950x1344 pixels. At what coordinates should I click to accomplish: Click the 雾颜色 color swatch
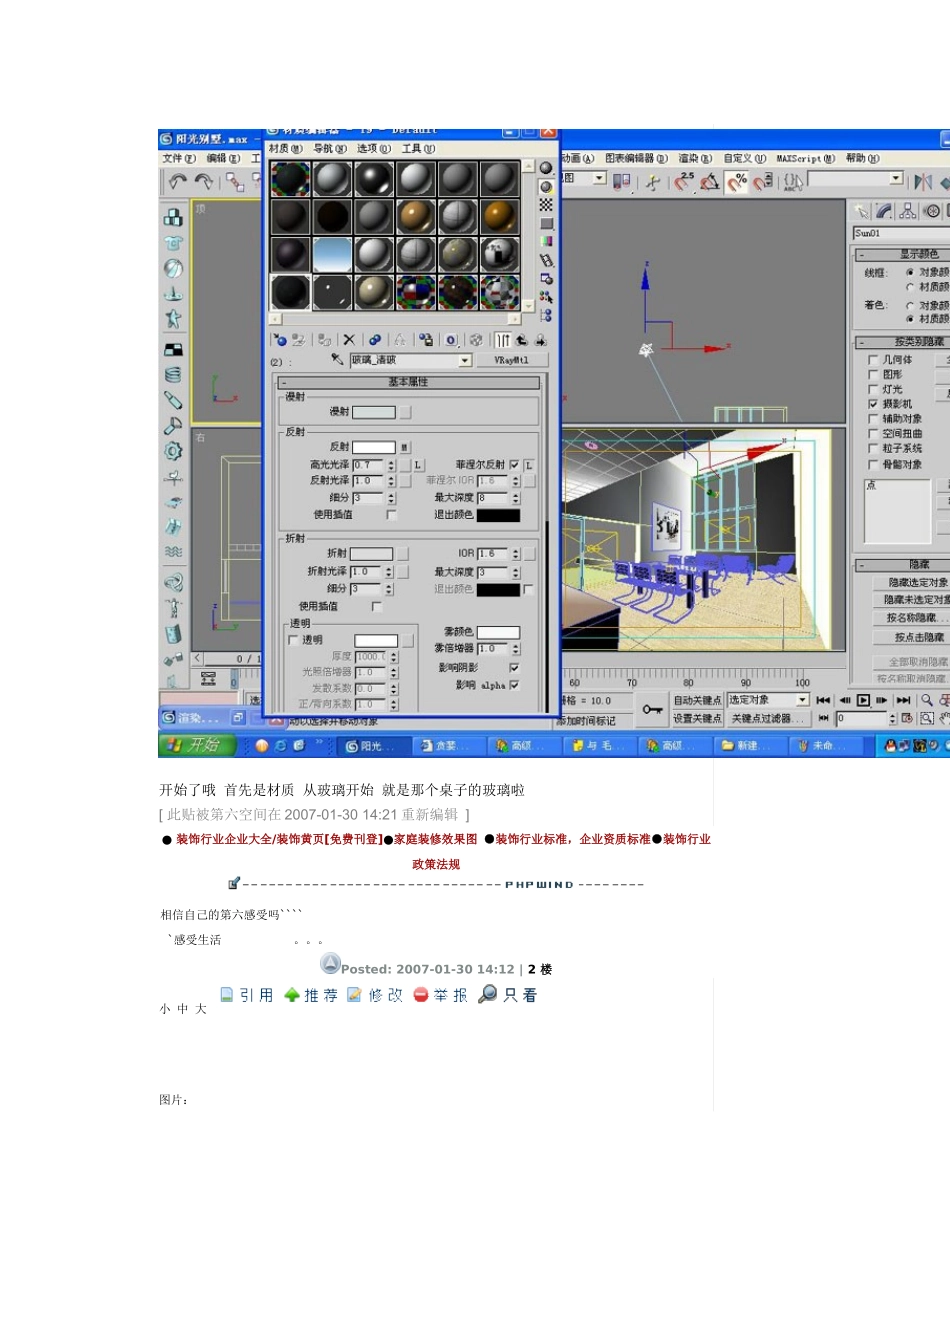(498, 632)
